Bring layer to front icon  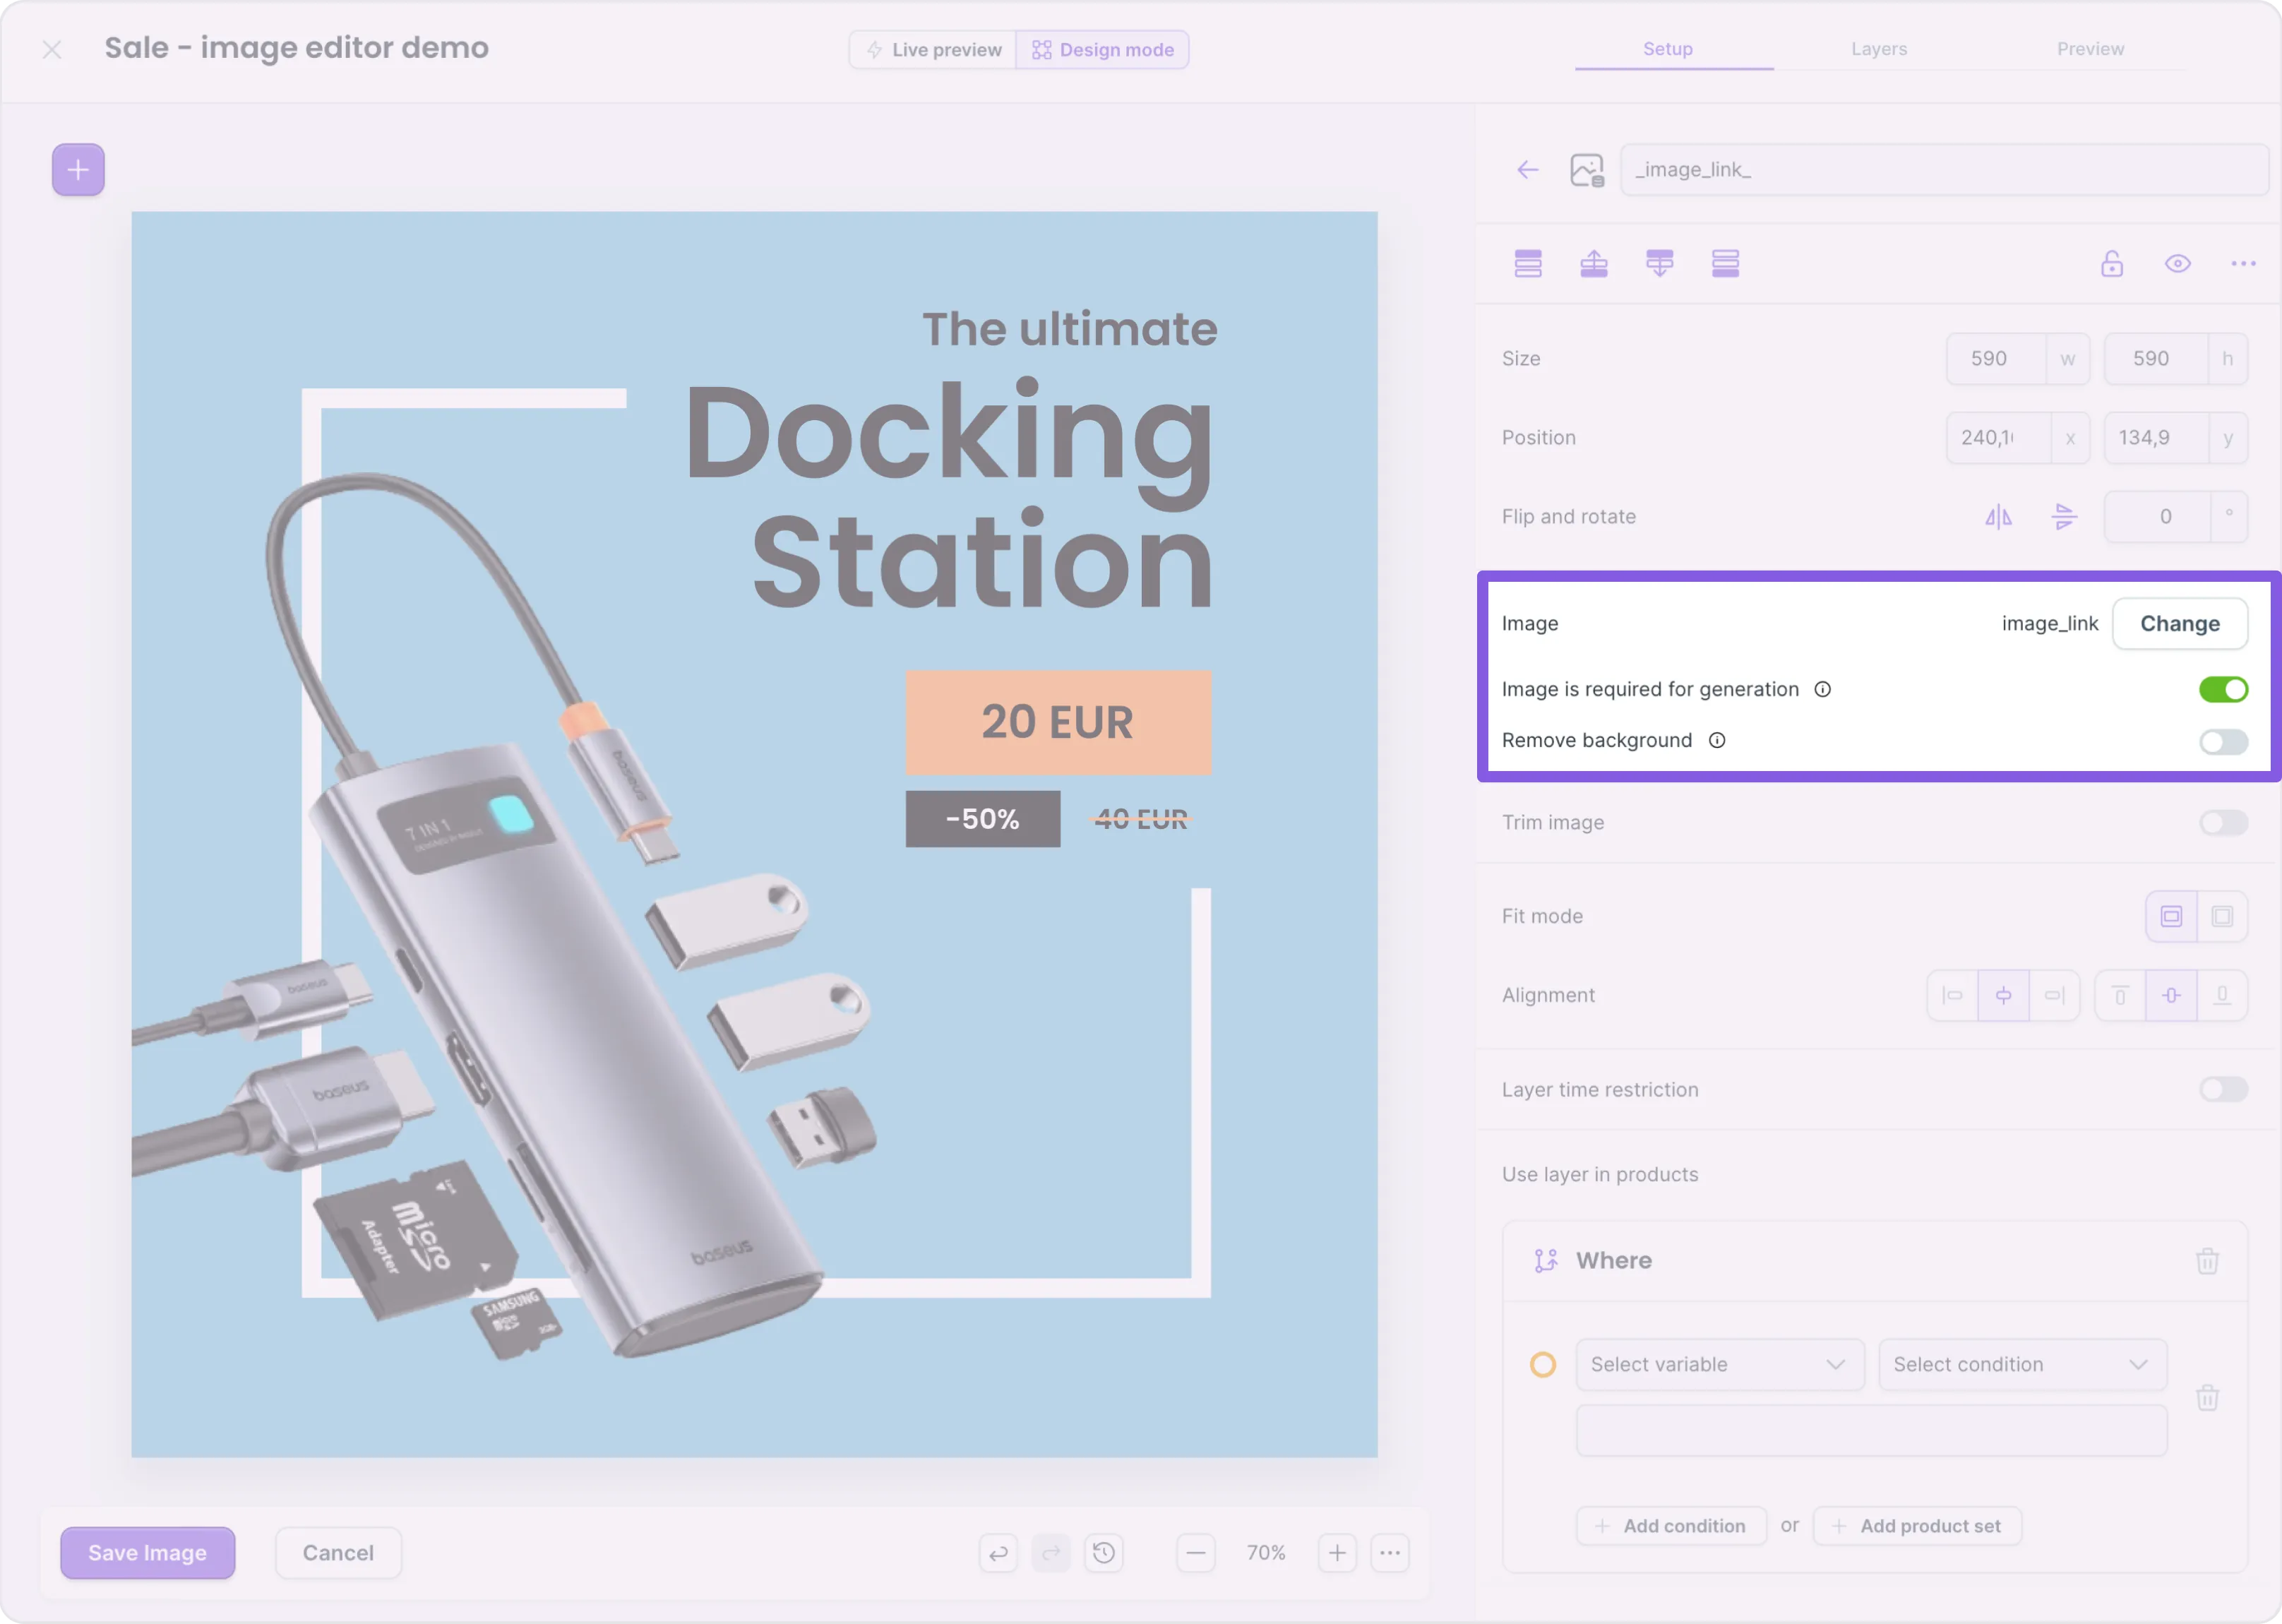[x=1528, y=263]
